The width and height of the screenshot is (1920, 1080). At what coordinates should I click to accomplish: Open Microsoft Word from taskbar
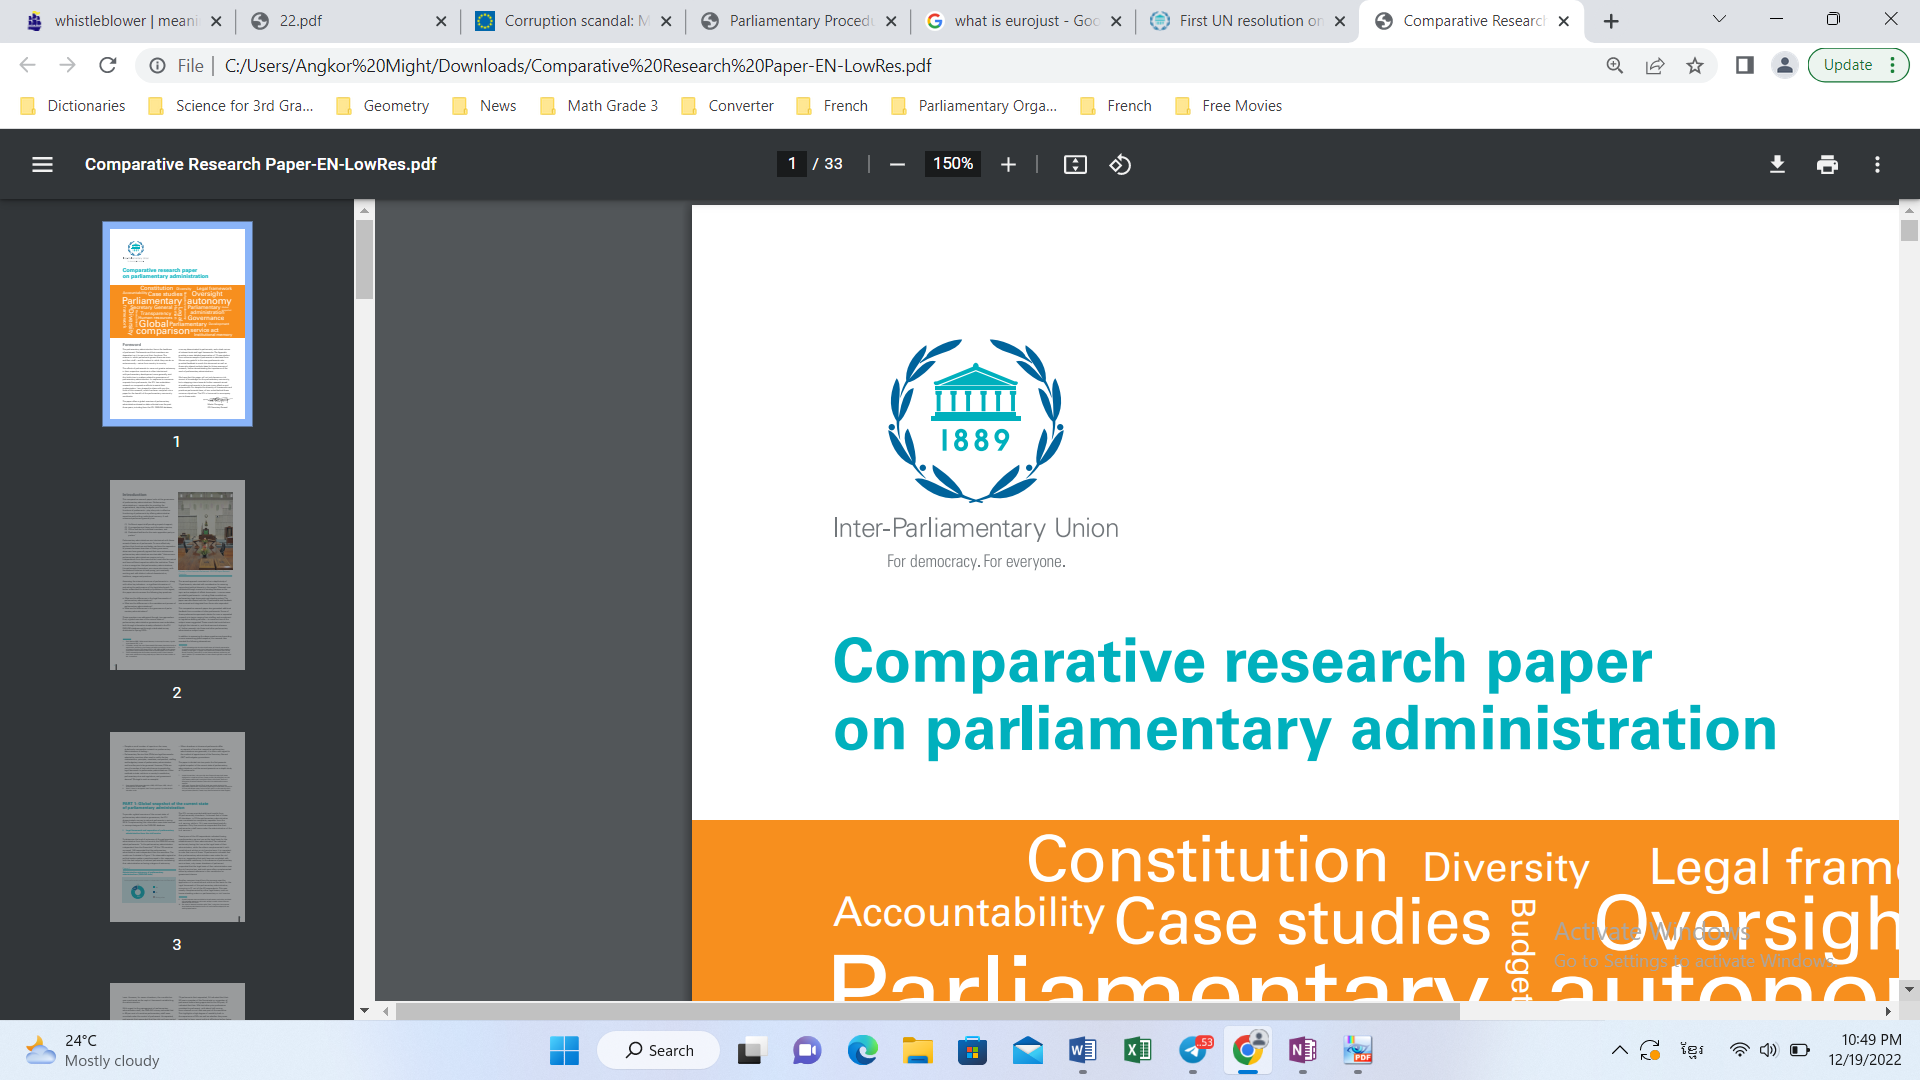coord(1082,1050)
